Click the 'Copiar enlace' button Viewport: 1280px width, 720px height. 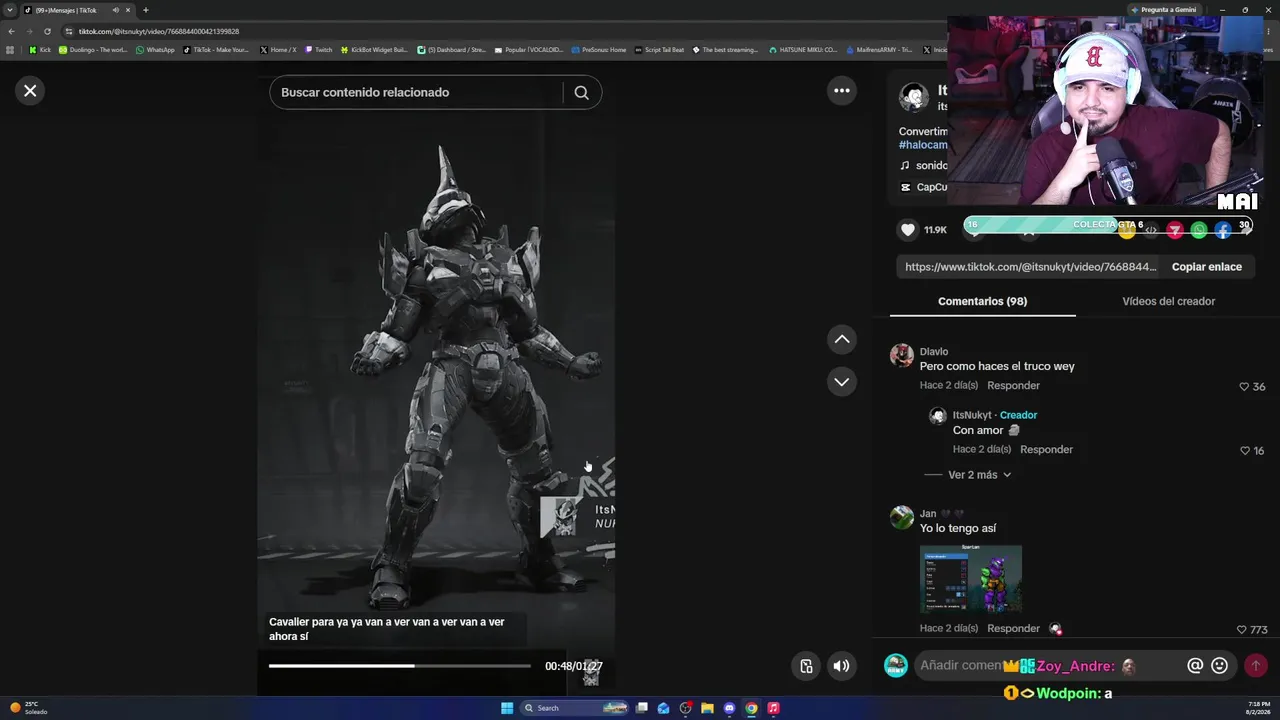[x=1207, y=267]
